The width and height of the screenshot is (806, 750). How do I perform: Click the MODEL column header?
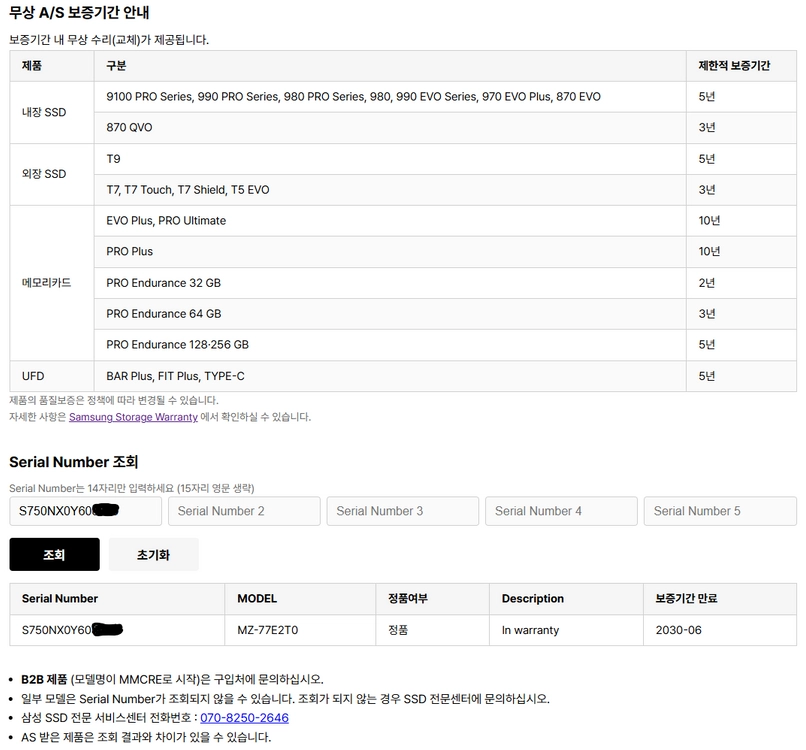click(300, 599)
